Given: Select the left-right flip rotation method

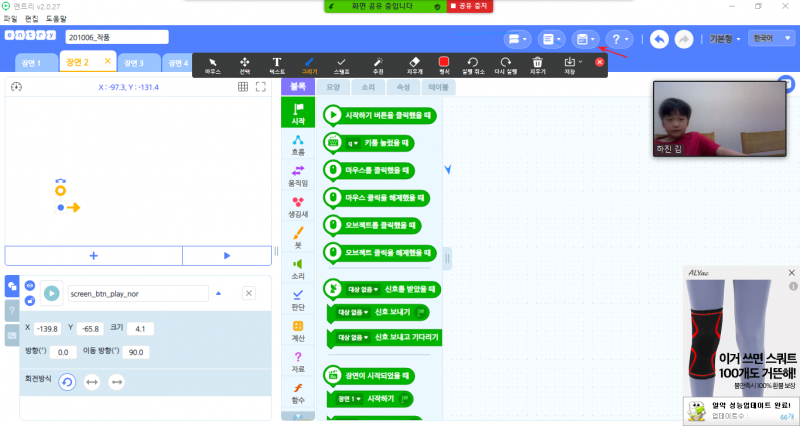Looking at the screenshot, I should click(x=92, y=381).
